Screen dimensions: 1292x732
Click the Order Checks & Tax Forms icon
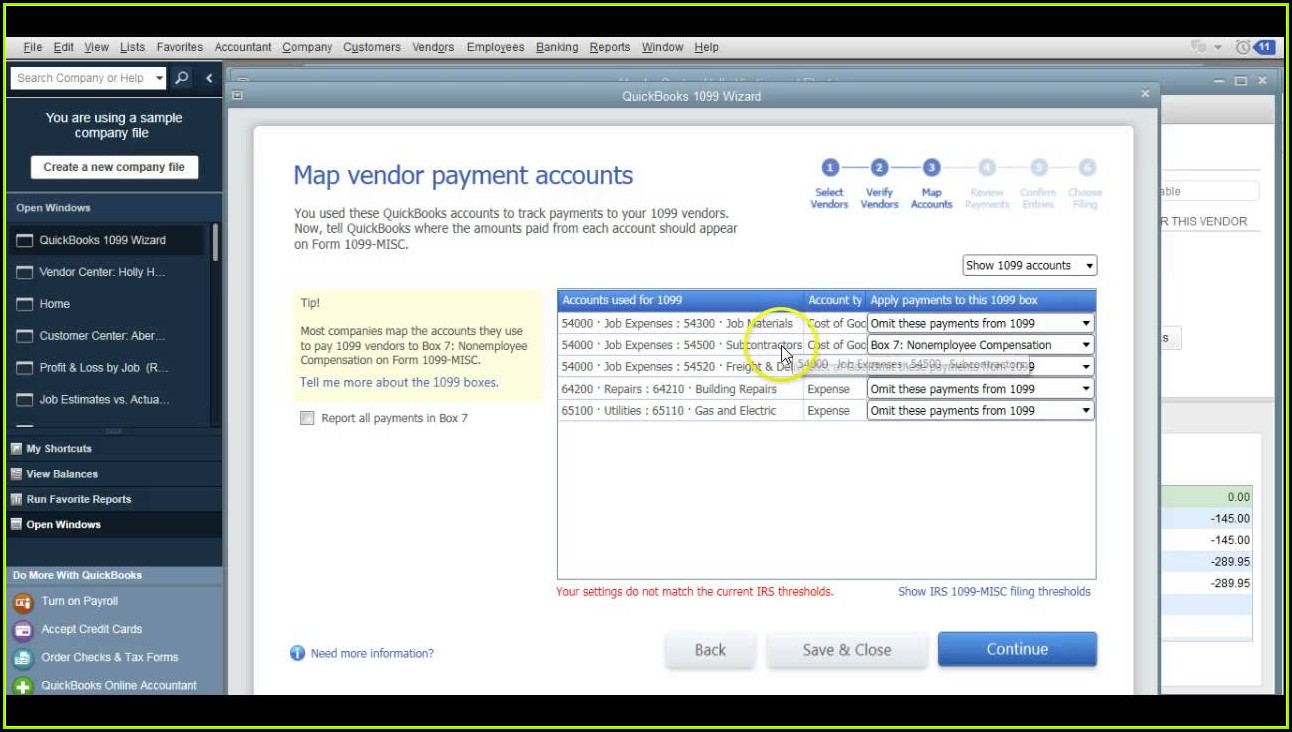click(x=23, y=658)
